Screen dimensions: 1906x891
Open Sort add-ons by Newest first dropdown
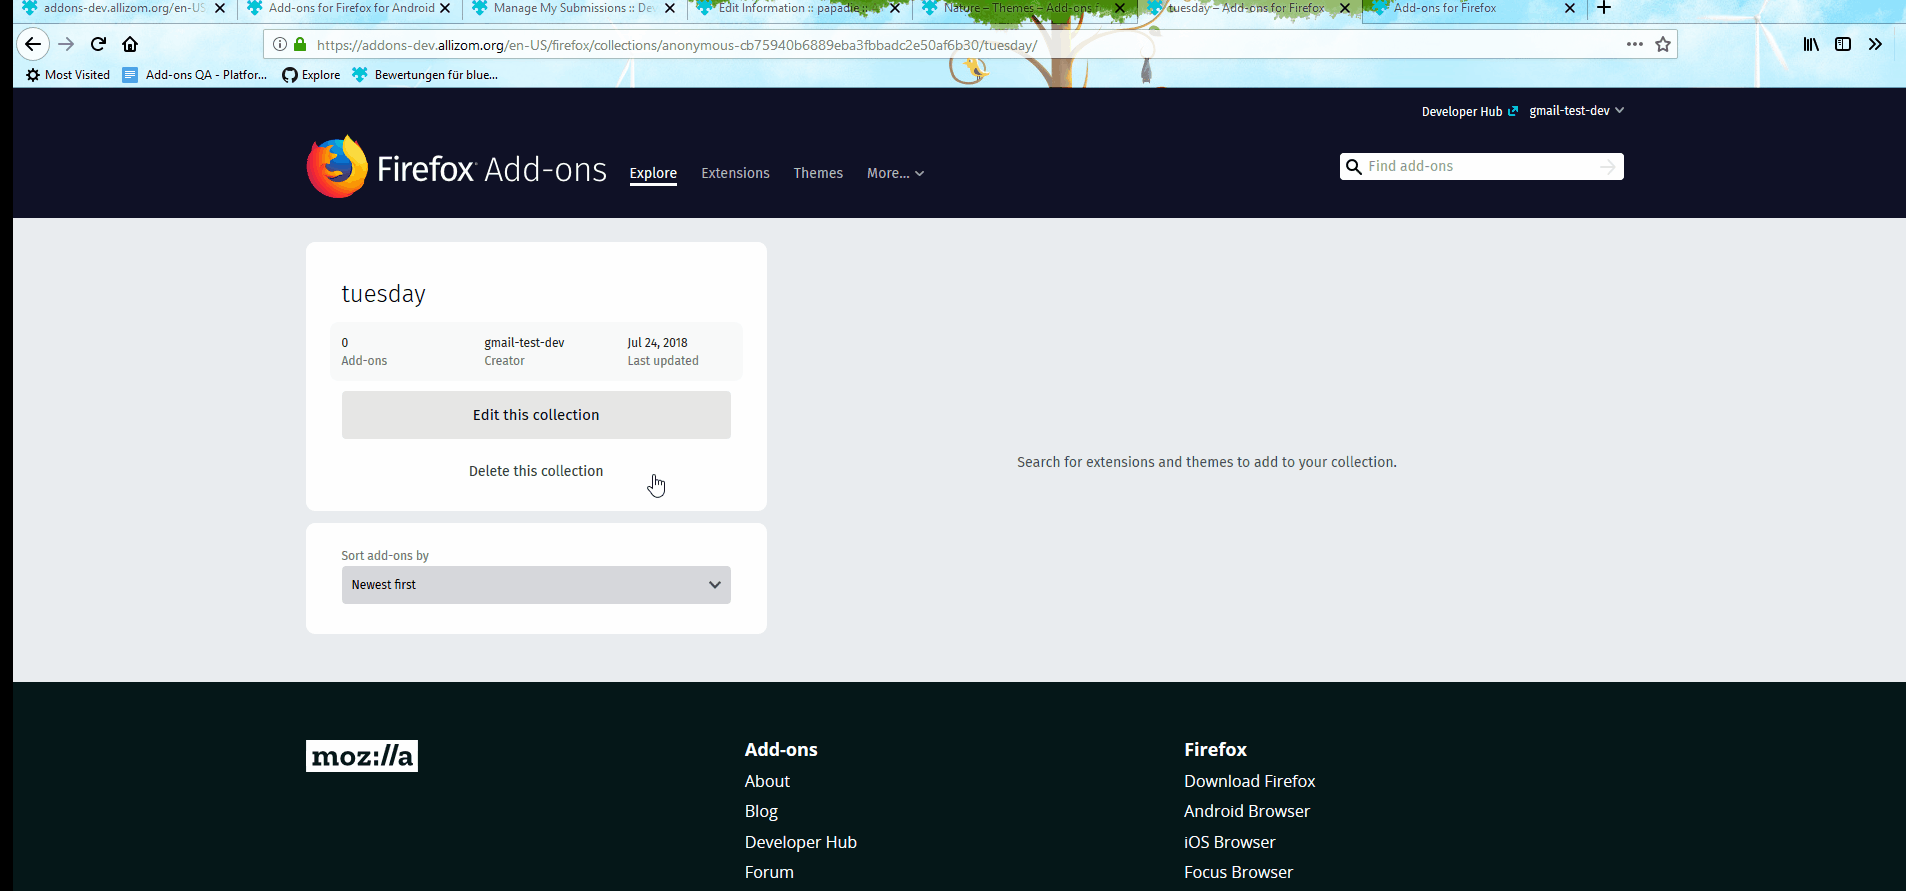pyautogui.click(x=536, y=585)
